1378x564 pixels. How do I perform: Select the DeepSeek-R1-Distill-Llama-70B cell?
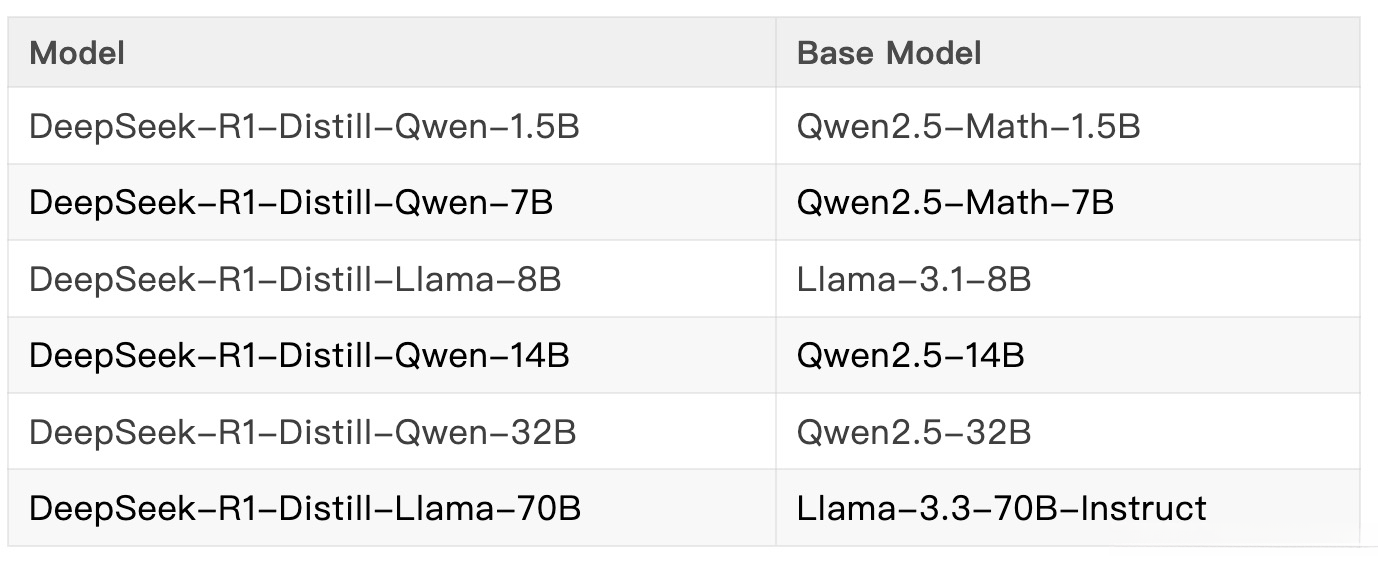pos(305,508)
